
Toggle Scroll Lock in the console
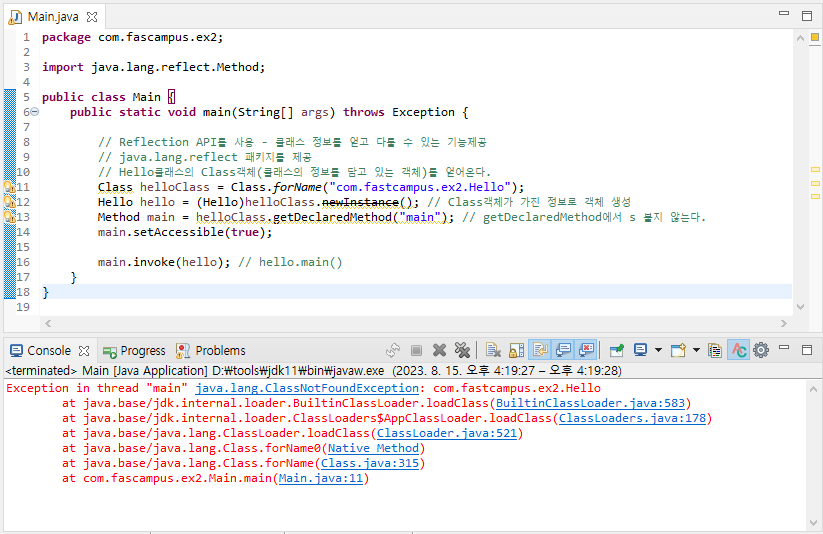coord(516,350)
